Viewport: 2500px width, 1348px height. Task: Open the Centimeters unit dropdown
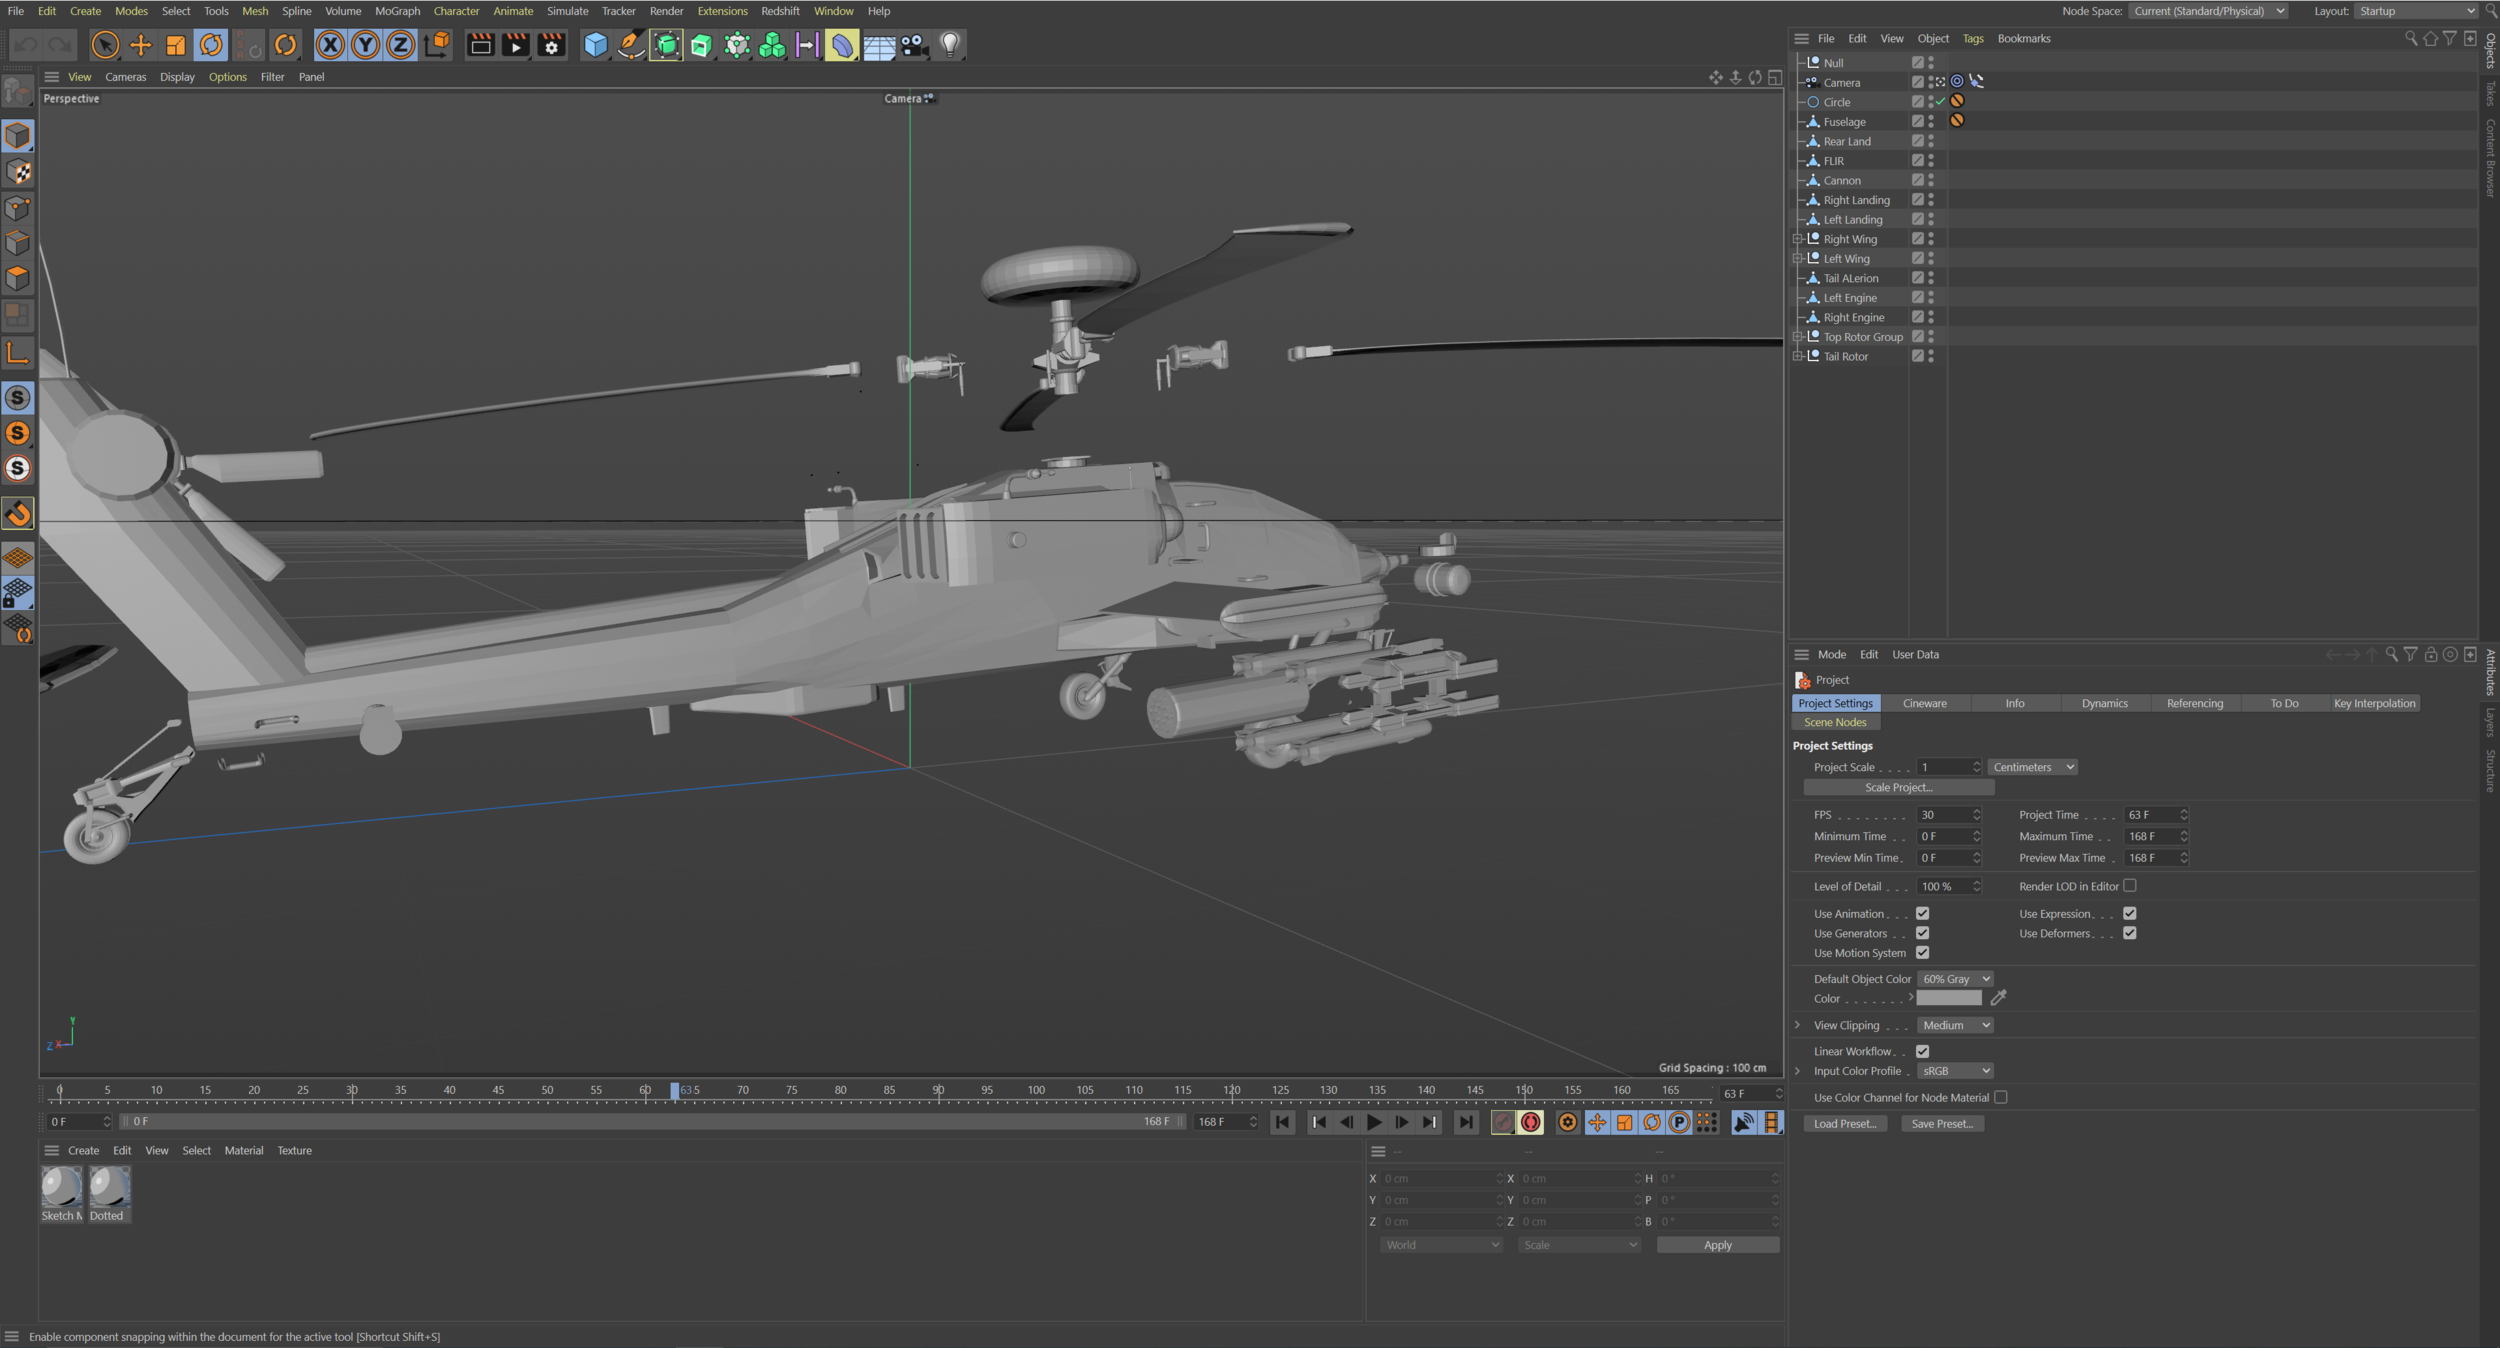[2032, 767]
